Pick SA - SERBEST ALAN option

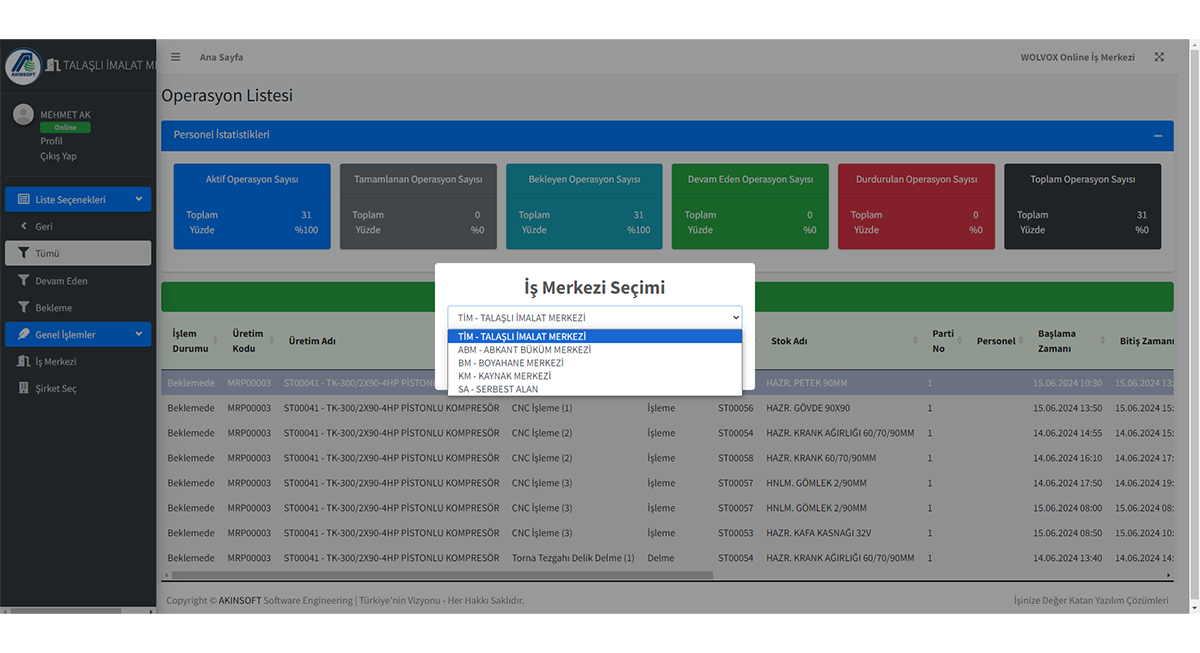tap(498, 389)
